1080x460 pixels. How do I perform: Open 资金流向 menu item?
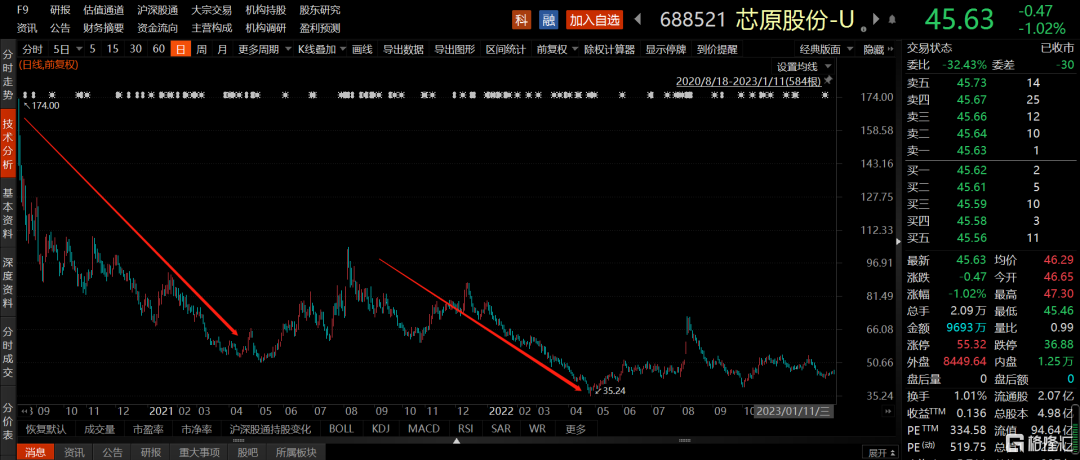(157, 28)
